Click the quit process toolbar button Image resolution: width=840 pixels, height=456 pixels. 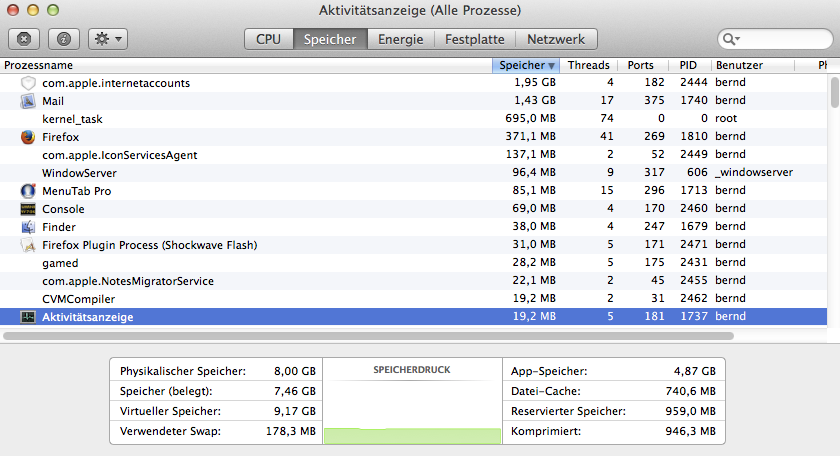tap(24, 39)
